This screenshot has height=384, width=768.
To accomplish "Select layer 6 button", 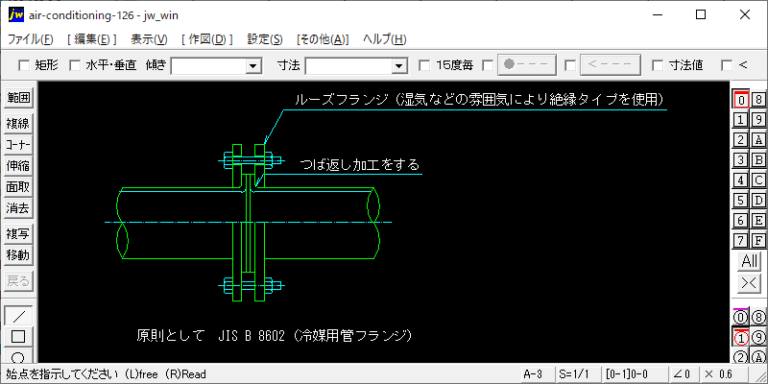I will [x=741, y=220].
